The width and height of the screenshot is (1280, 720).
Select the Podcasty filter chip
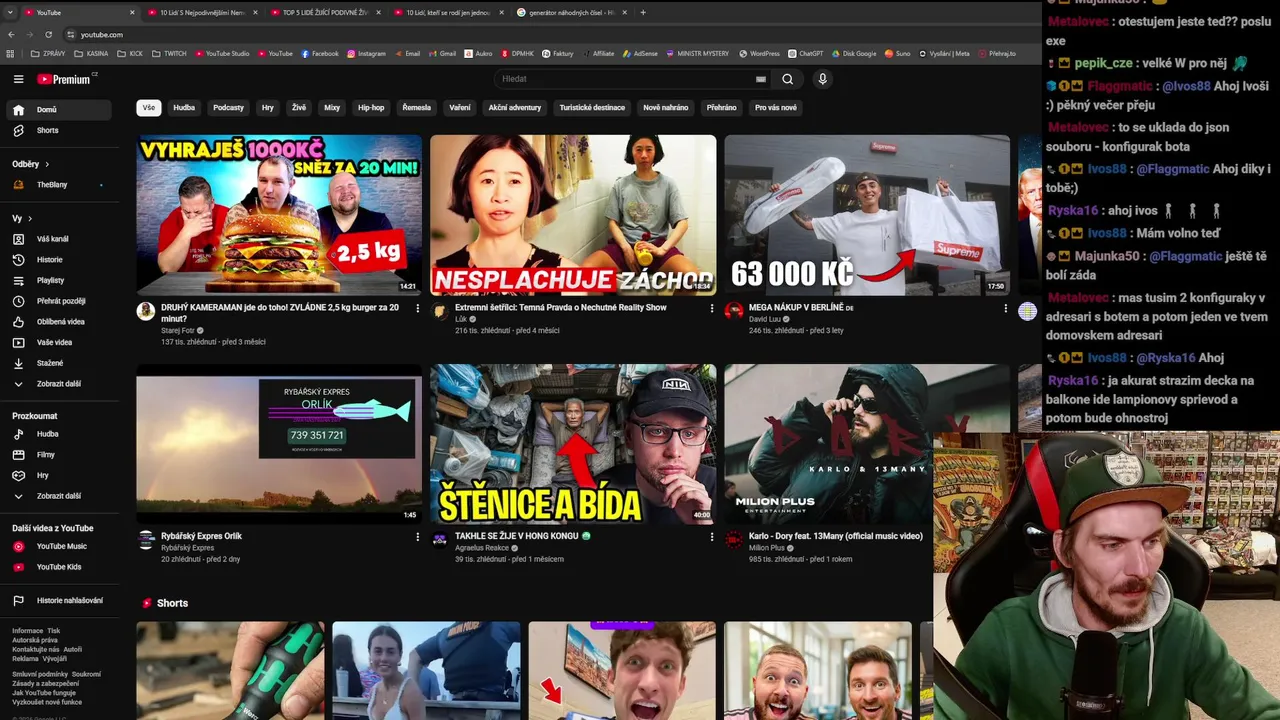pos(228,107)
